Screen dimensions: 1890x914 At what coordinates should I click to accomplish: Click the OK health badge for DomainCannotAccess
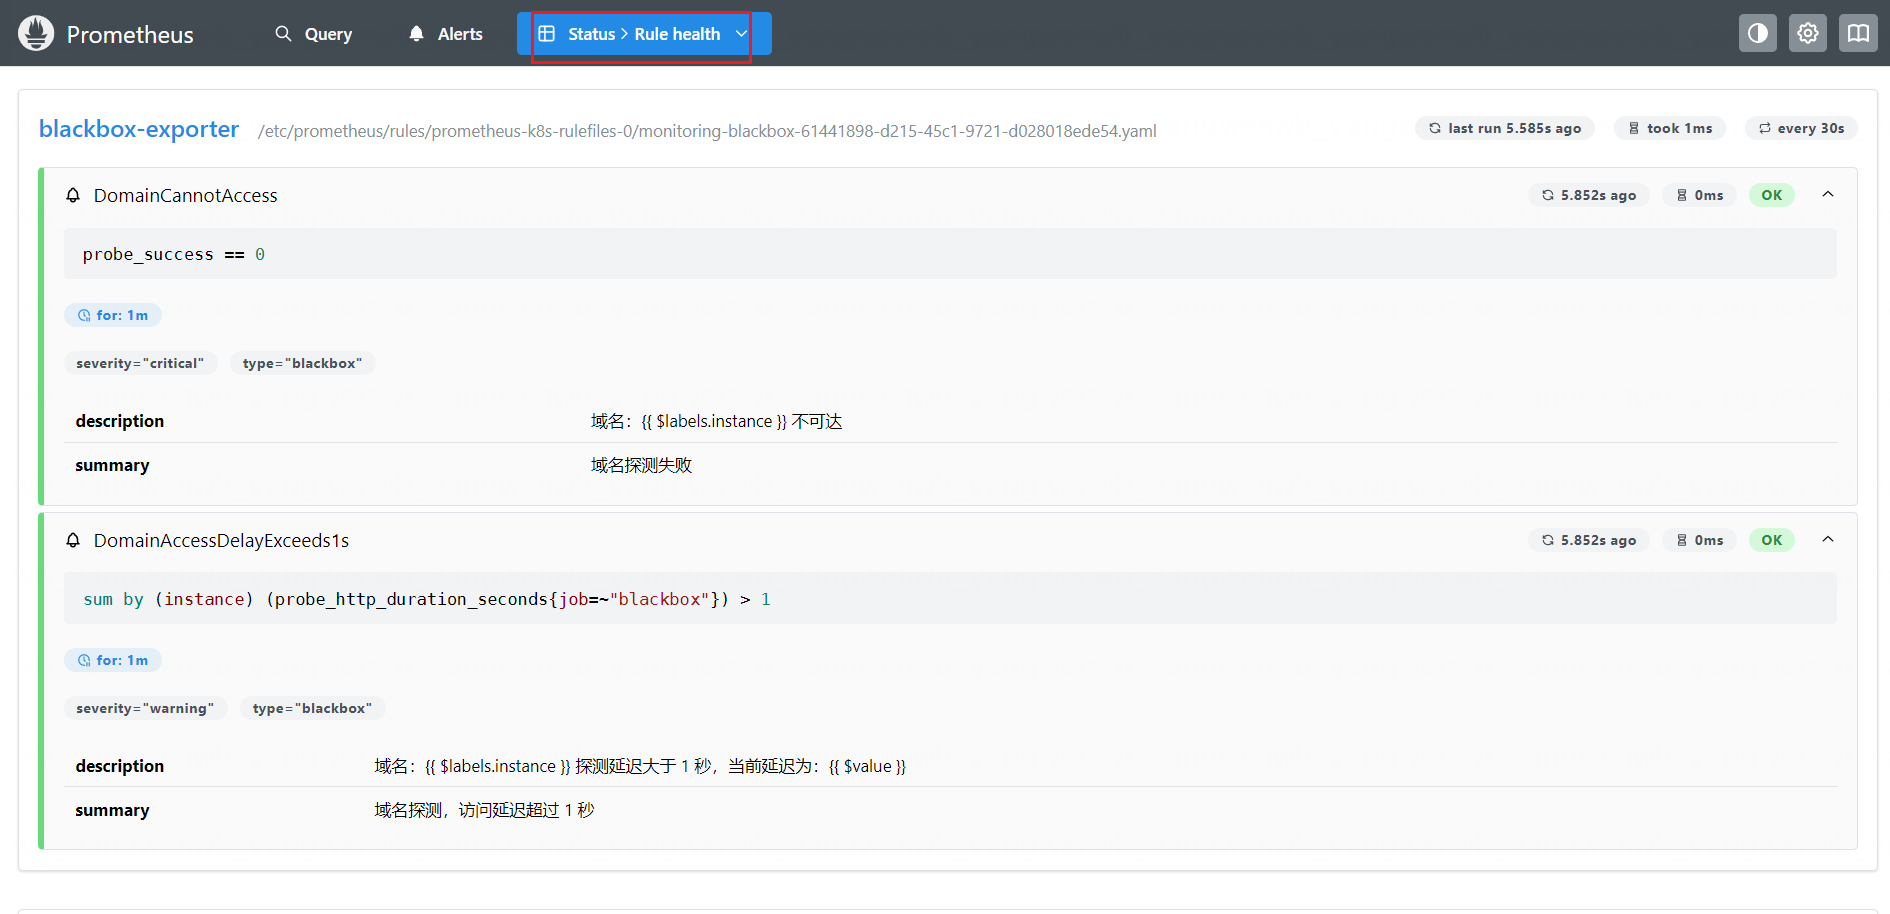pos(1771,195)
